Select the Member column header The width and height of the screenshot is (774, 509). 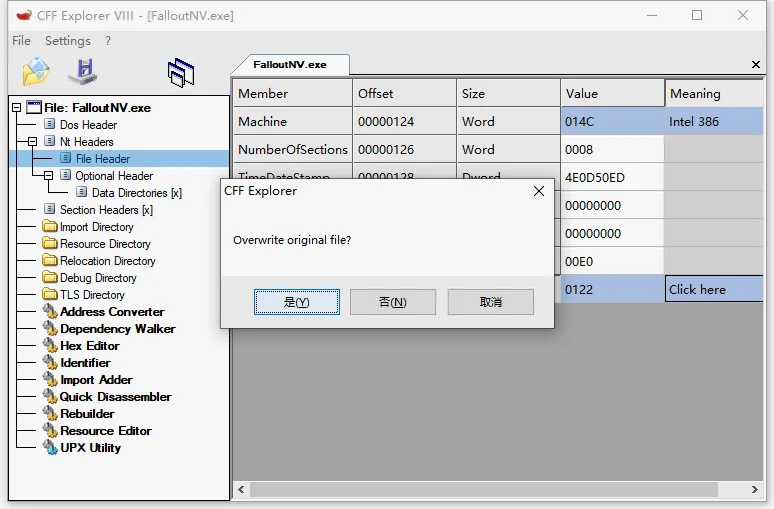(x=293, y=93)
